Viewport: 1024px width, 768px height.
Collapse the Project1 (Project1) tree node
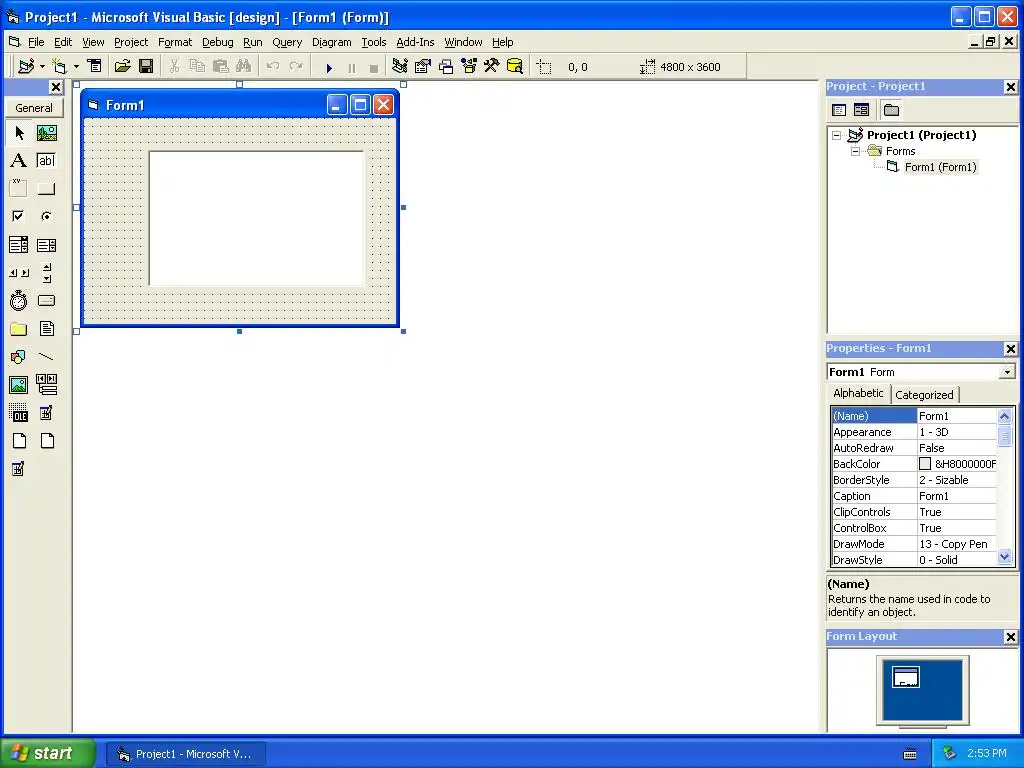837,135
